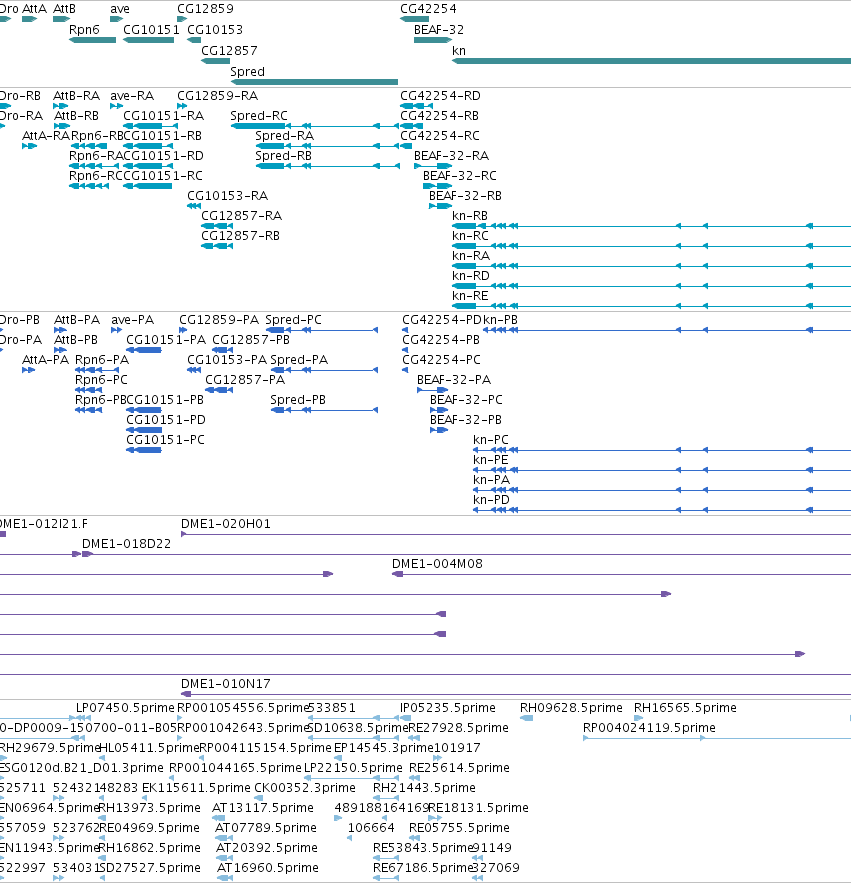851x883 pixels.
Task: Select CDS label CG10153-PA
Action: pos(227,360)
